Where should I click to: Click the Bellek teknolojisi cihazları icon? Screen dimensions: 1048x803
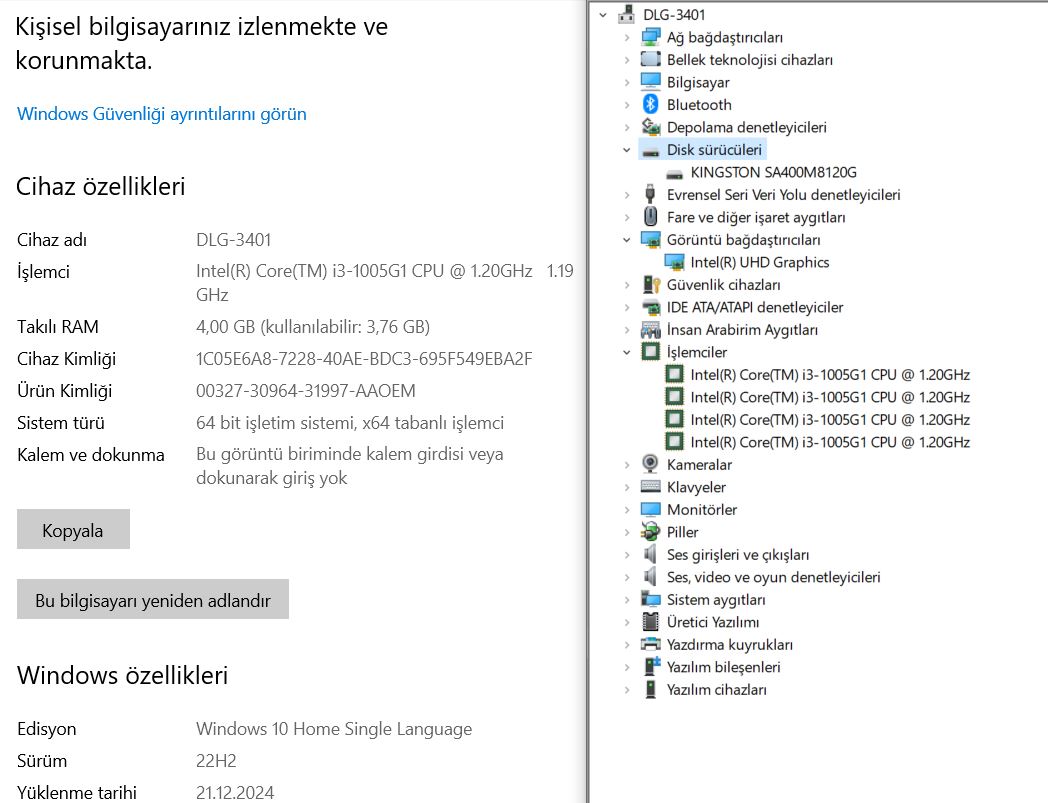pos(650,60)
